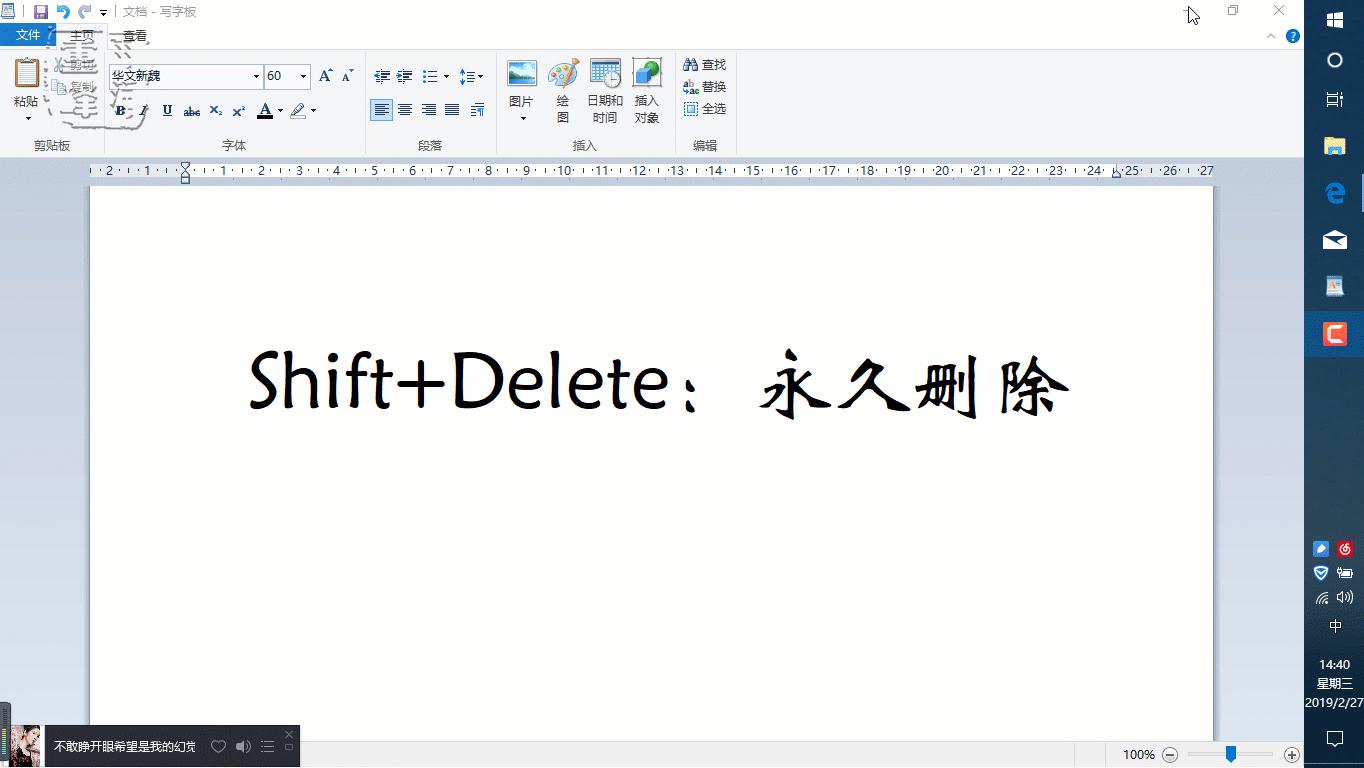Open Replace with the 替换 icon

(704, 85)
